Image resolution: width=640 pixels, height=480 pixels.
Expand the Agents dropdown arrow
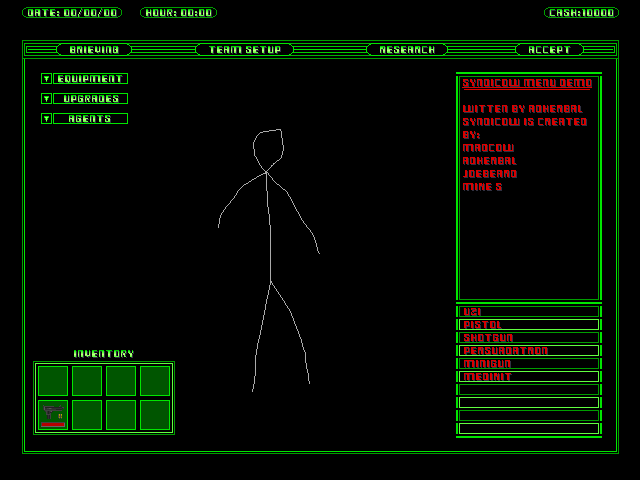click(46, 119)
